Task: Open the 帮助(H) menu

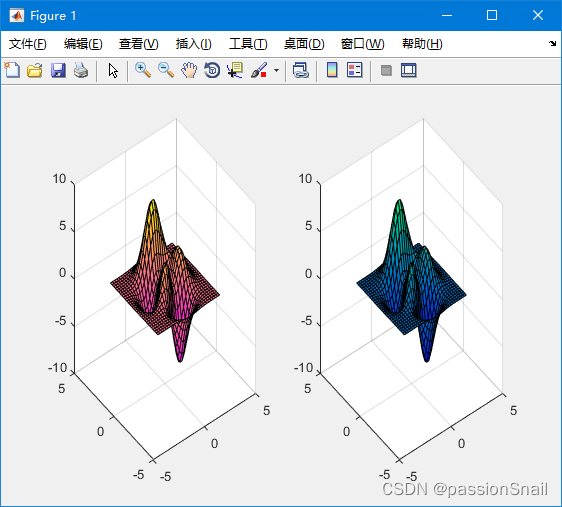Action: pyautogui.click(x=422, y=44)
